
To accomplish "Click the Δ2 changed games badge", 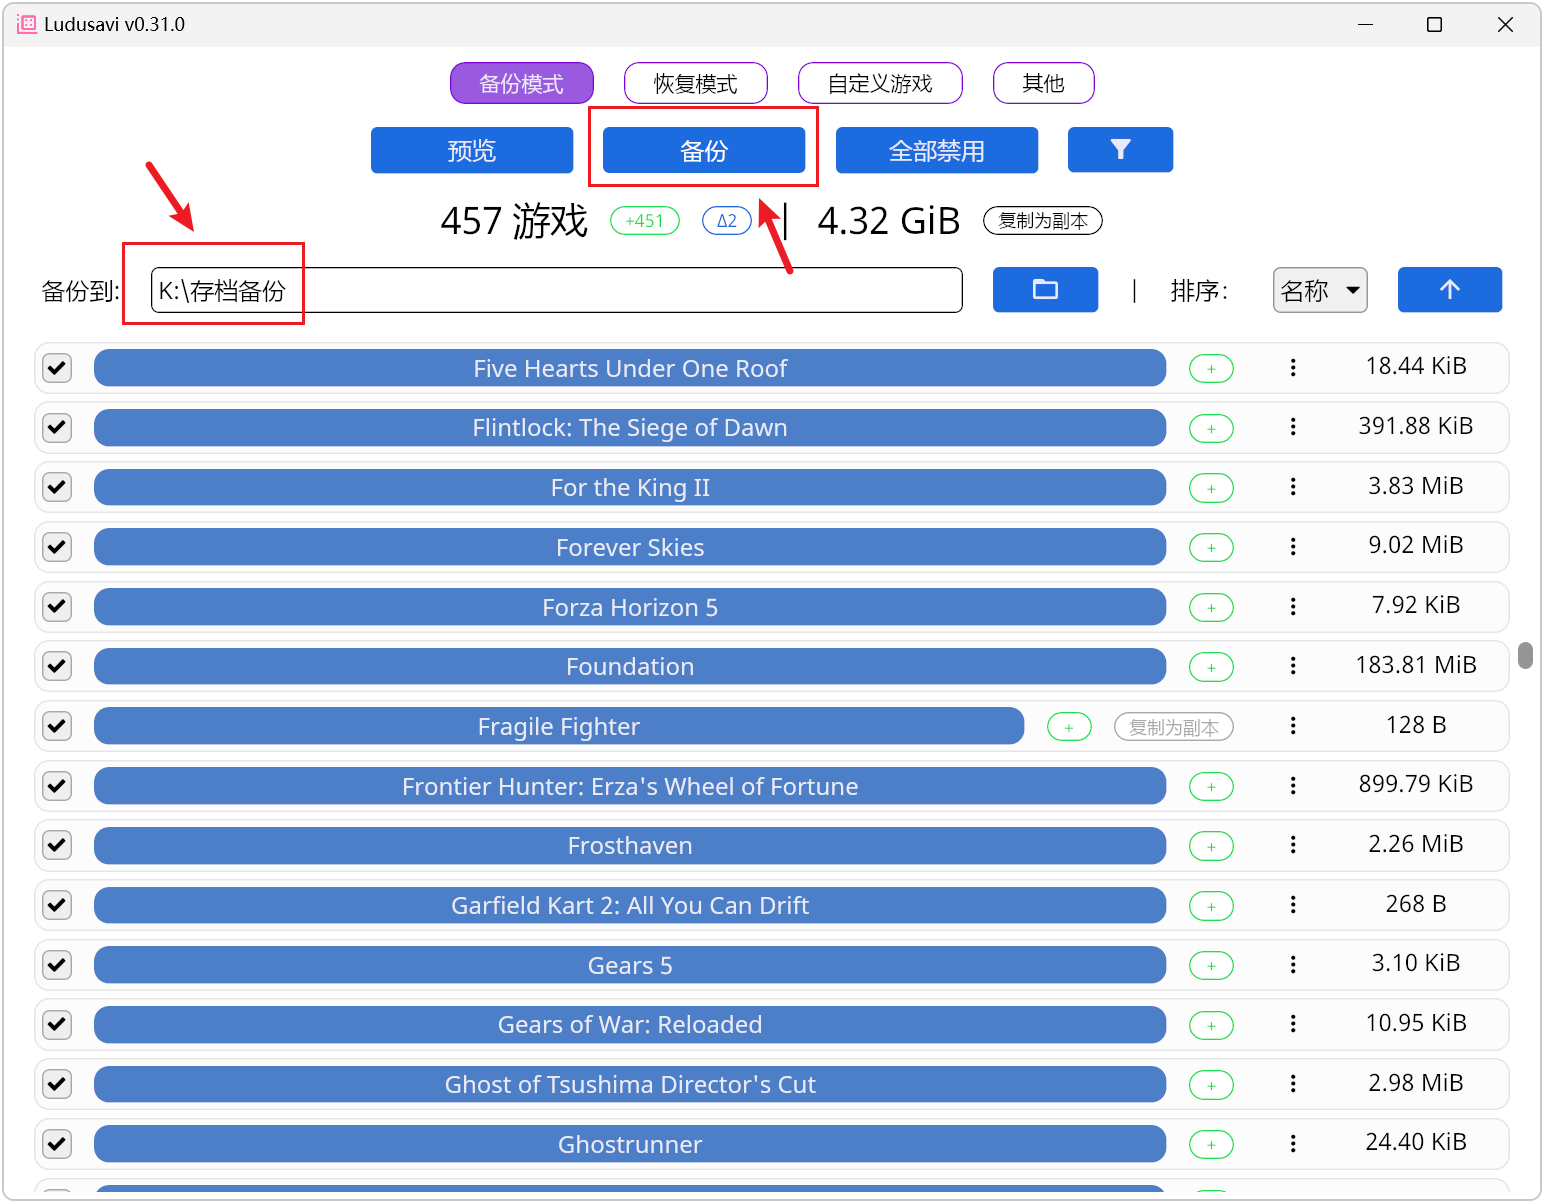I will (727, 221).
